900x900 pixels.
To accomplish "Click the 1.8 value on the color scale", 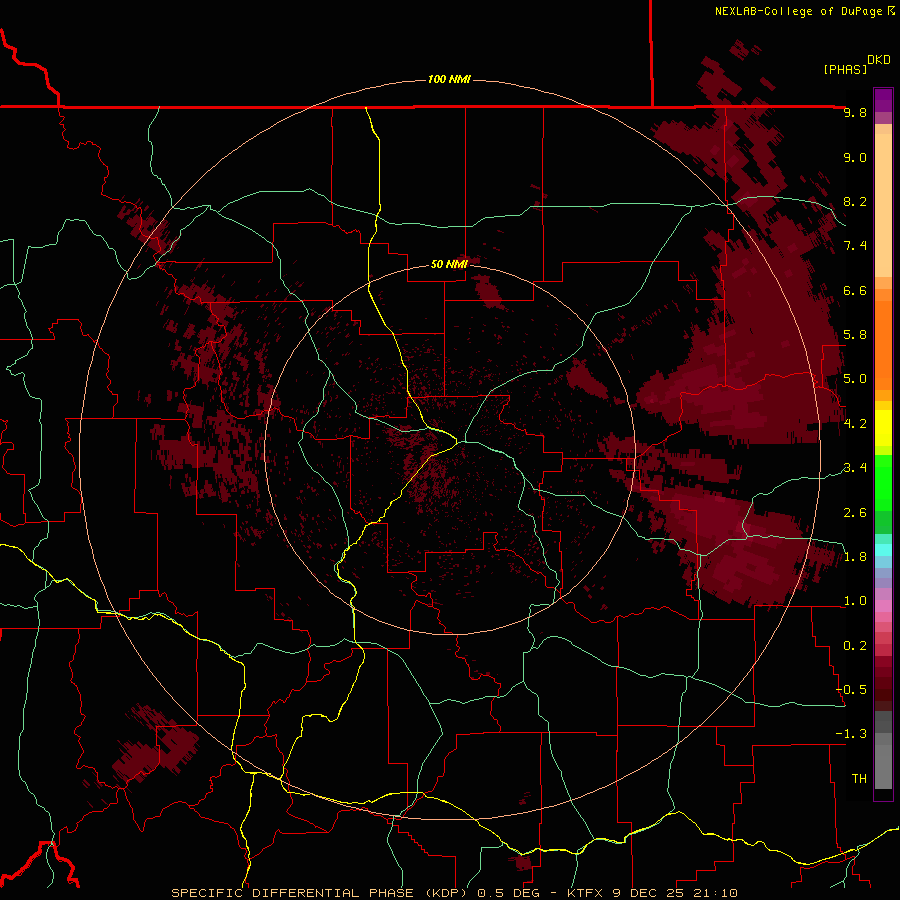I will [855, 557].
